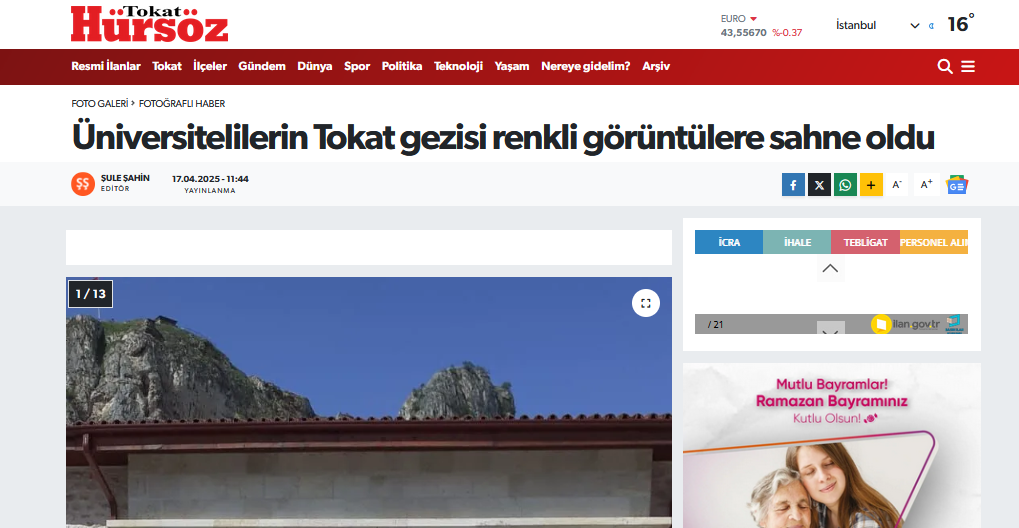
Task: Click publish date 17.04.2025 - 11:44
Action: (210, 179)
